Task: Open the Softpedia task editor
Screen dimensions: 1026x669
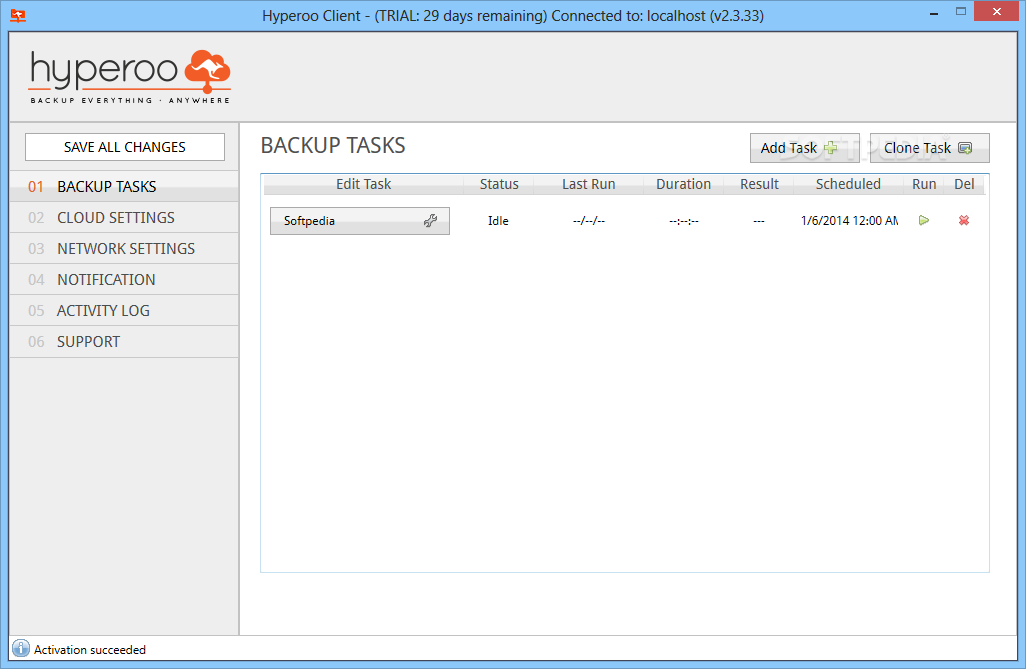Action: (x=359, y=221)
